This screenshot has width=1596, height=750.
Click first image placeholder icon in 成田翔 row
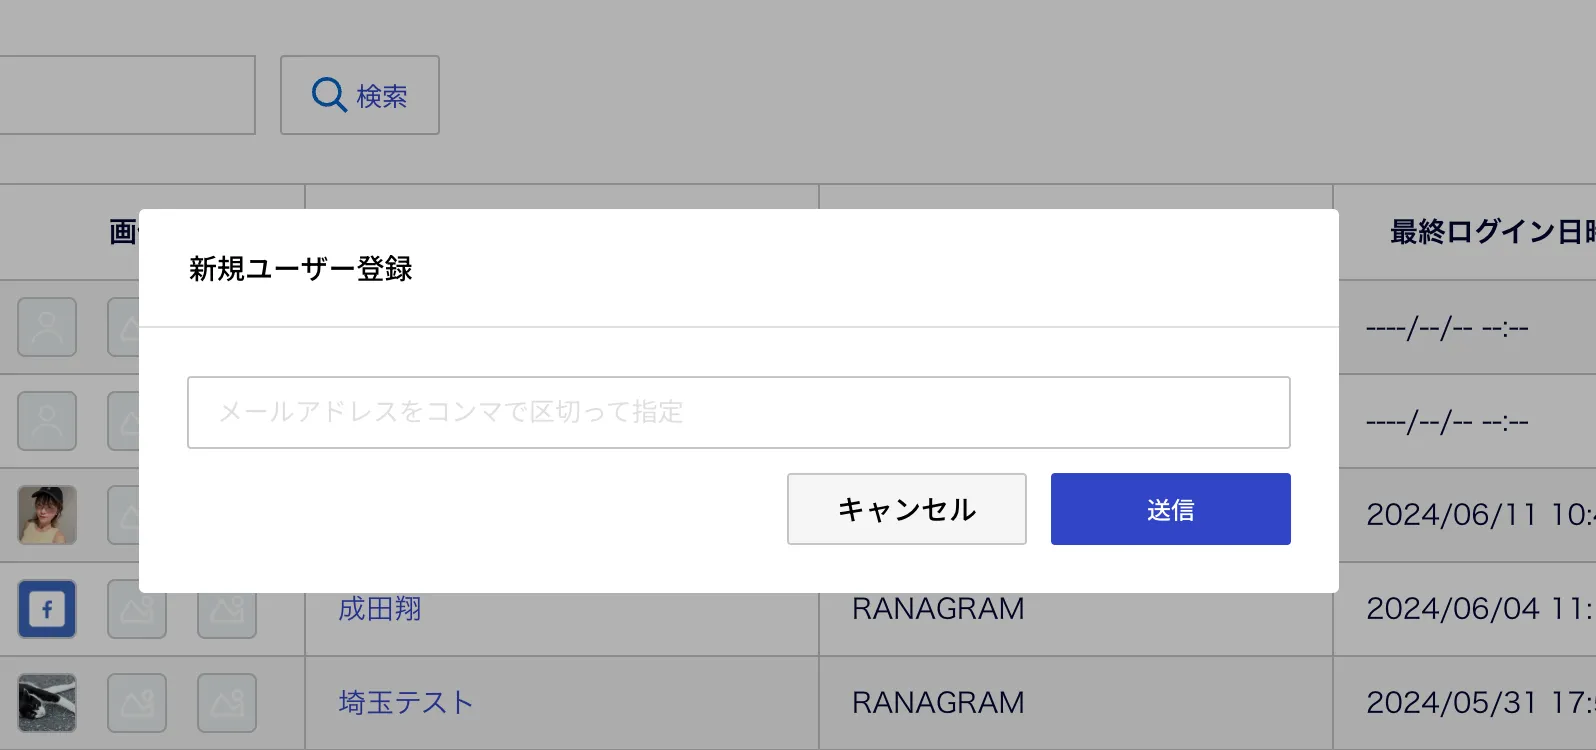[137, 609]
